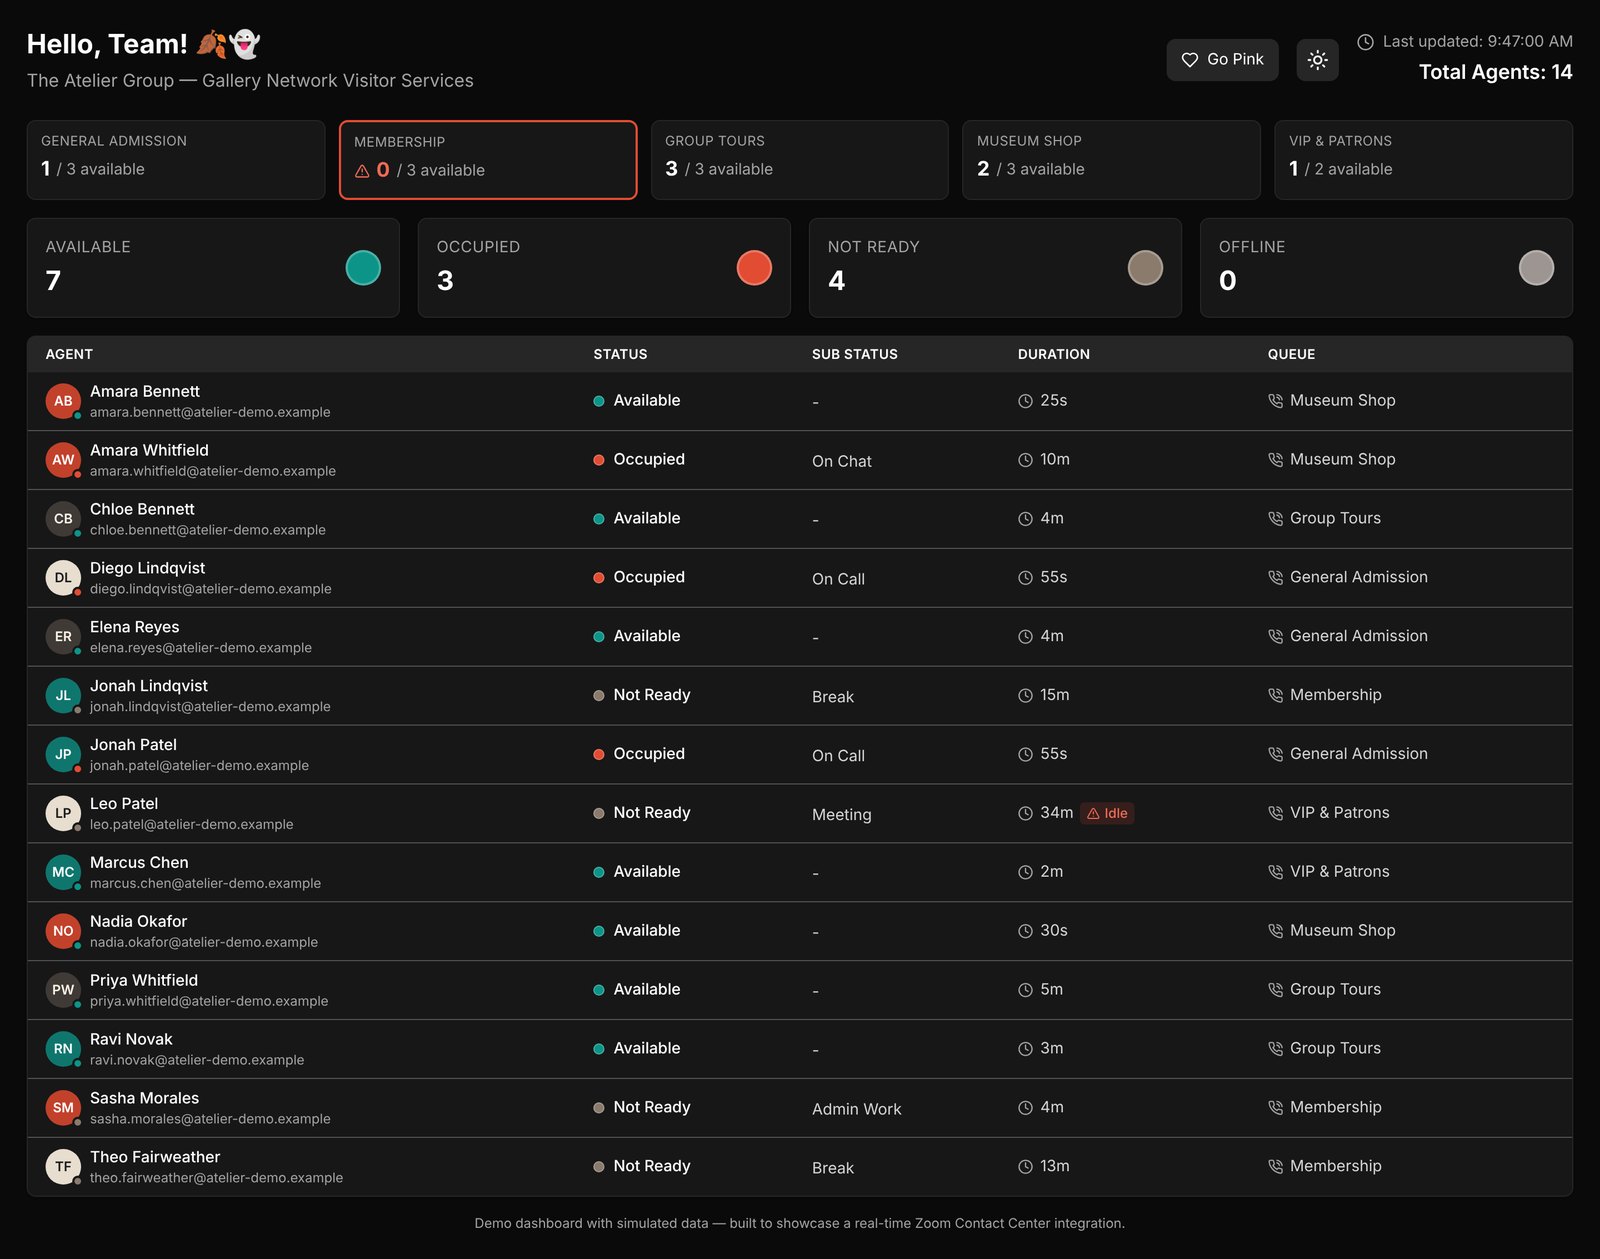The image size is (1600, 1259).
Task: Click the Sub Status column header
Action: [855, 354]
